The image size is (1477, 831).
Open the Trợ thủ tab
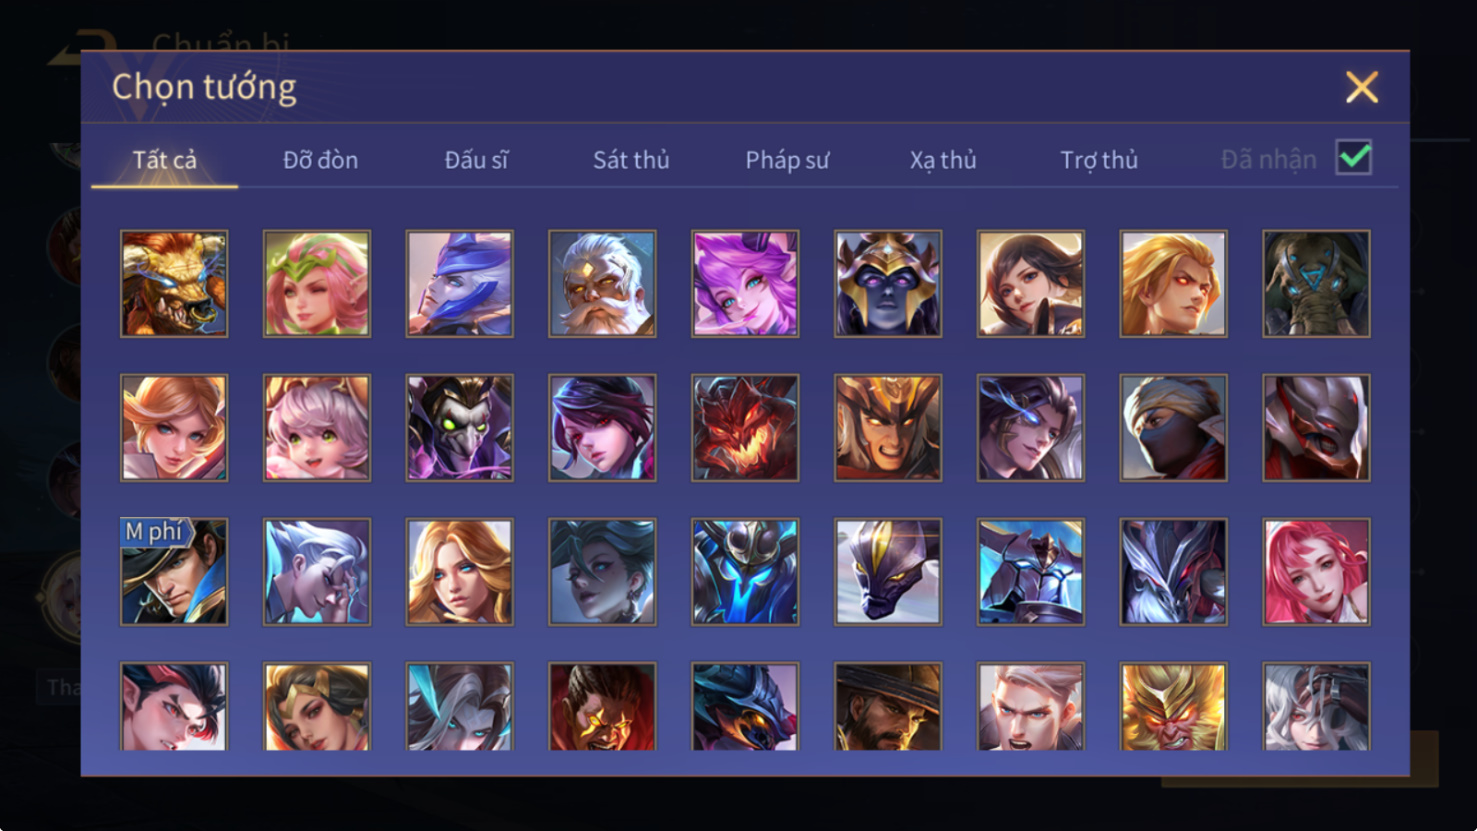point(1099,160)
